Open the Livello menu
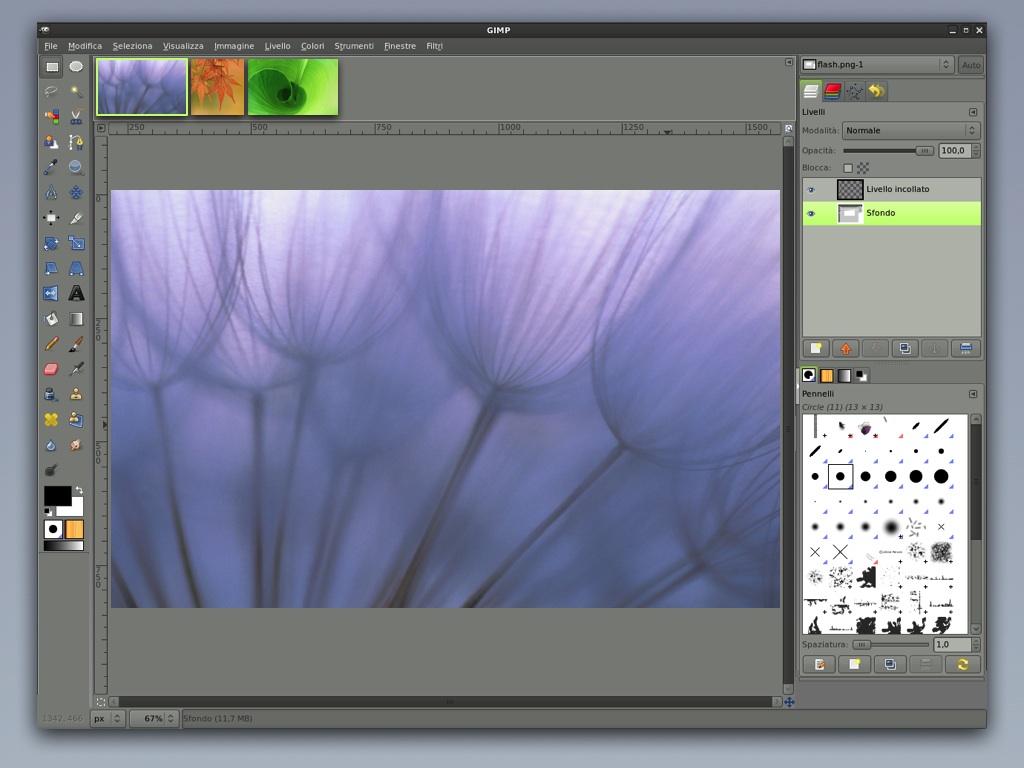This screenshot has width=1024, height=768. pos(277,46)
